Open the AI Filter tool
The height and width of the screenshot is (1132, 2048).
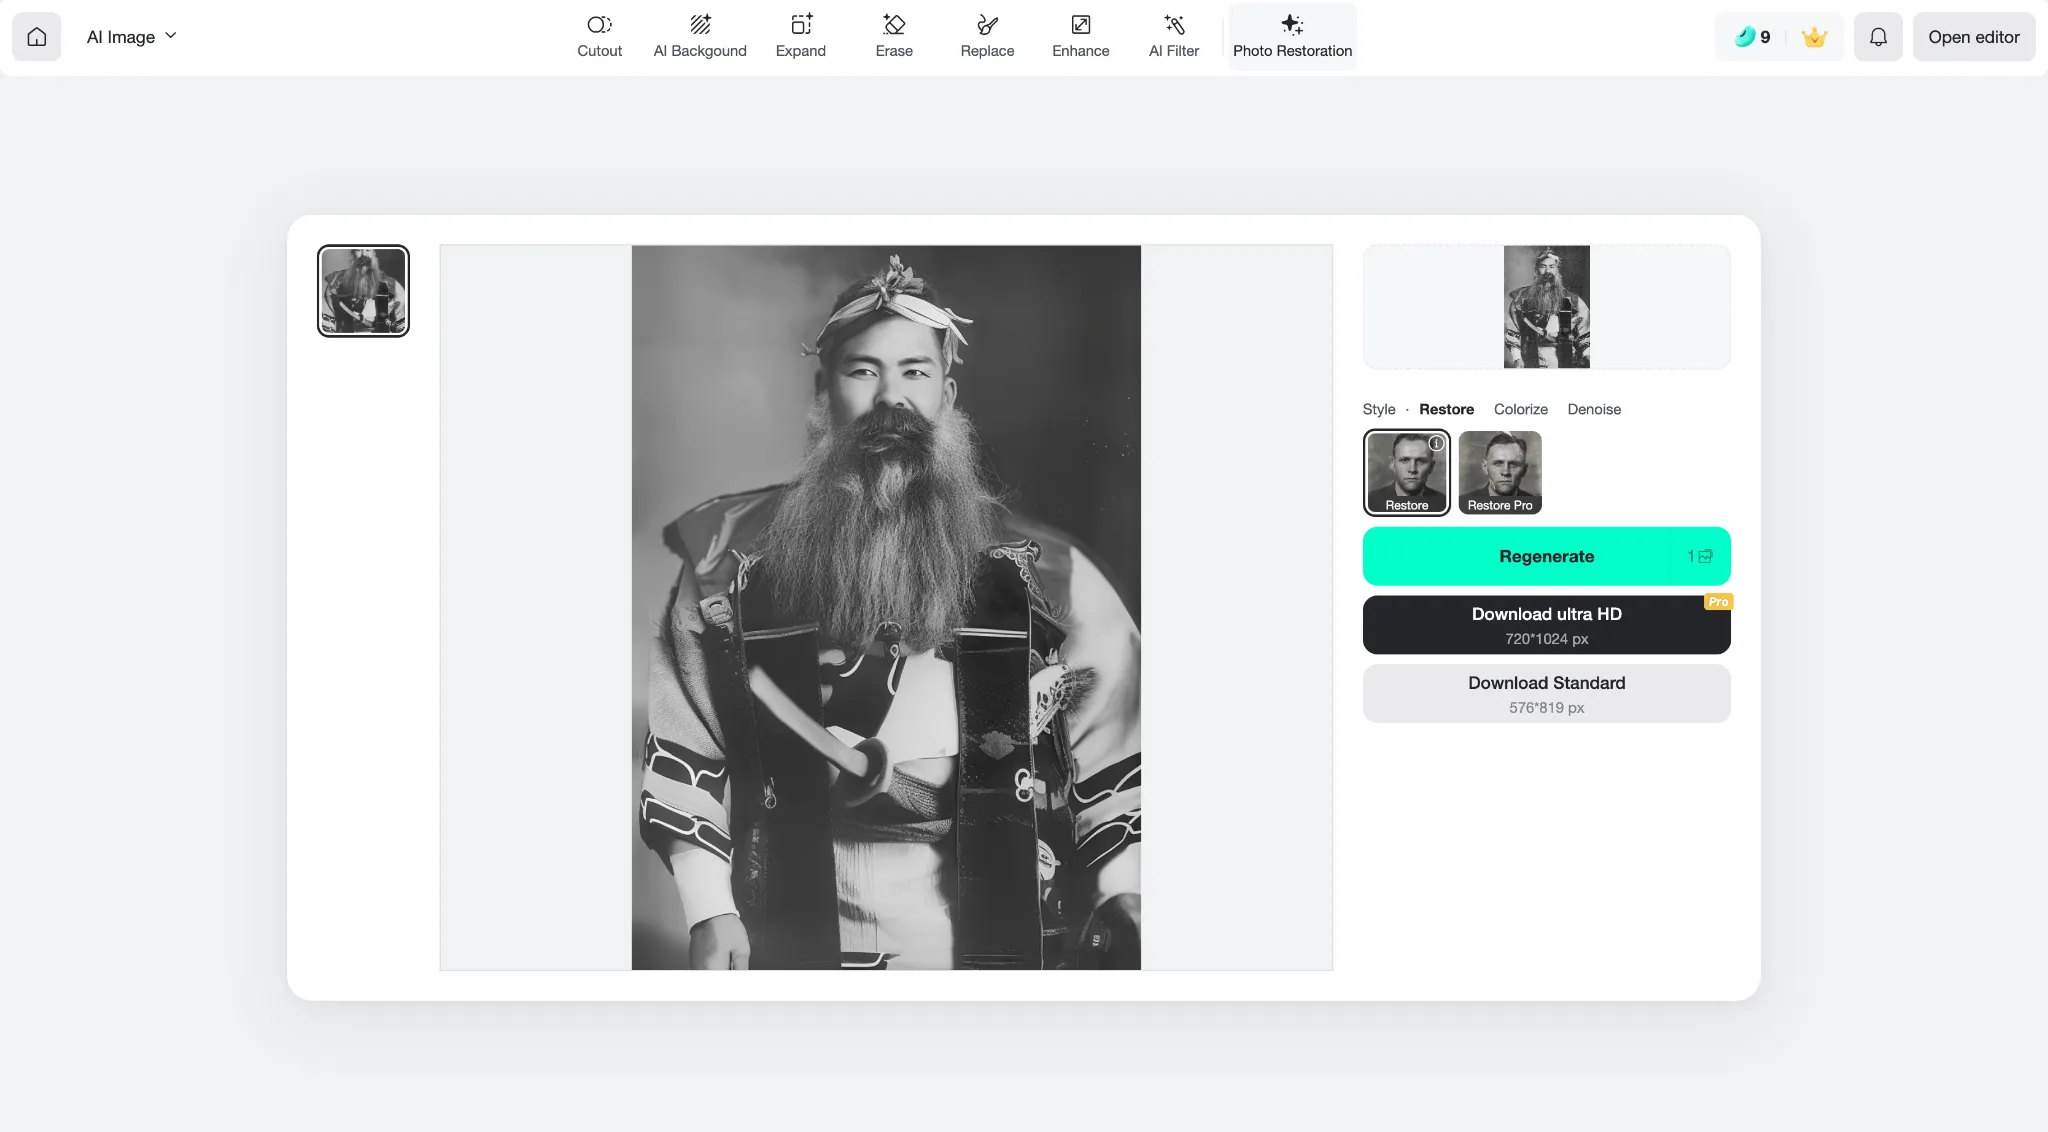coord(1173,36)
